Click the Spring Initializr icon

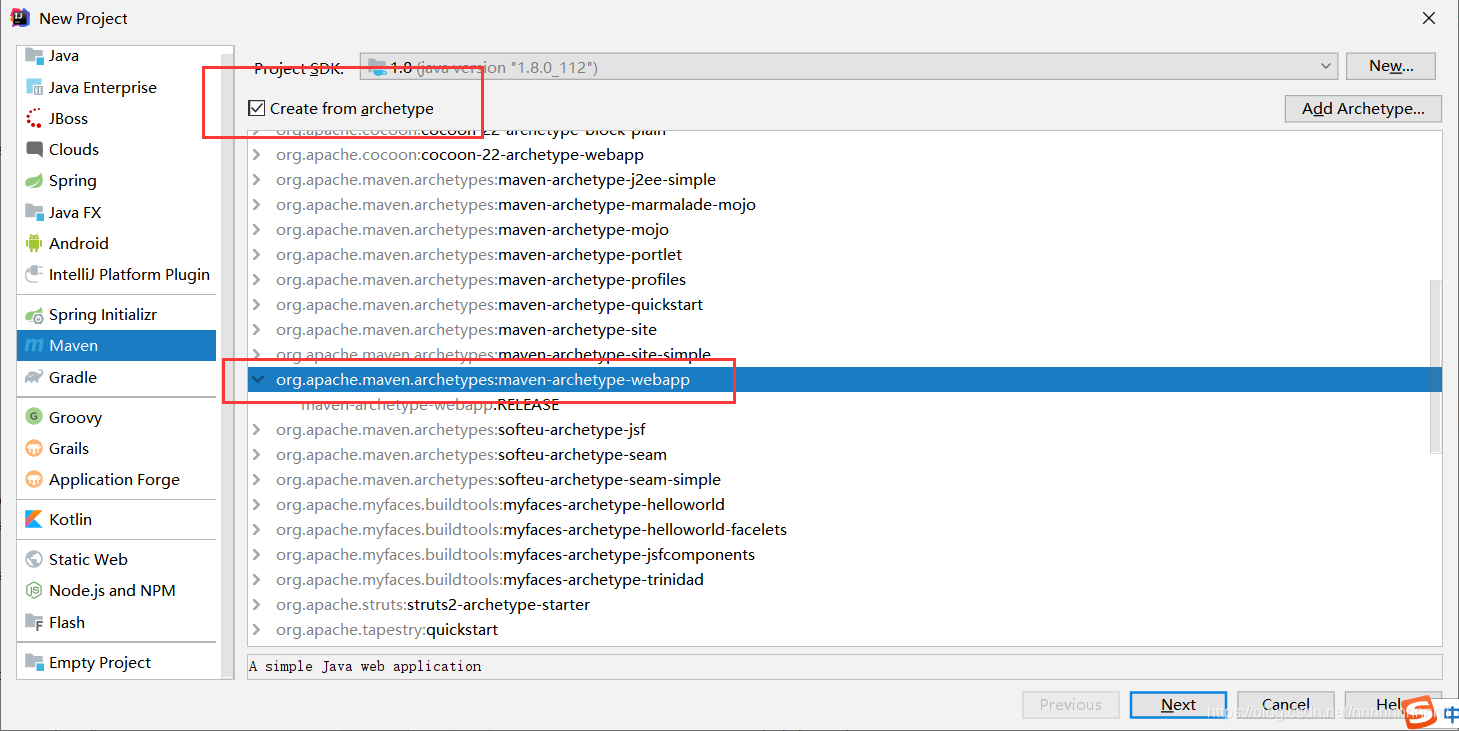[x=34, y=315]
